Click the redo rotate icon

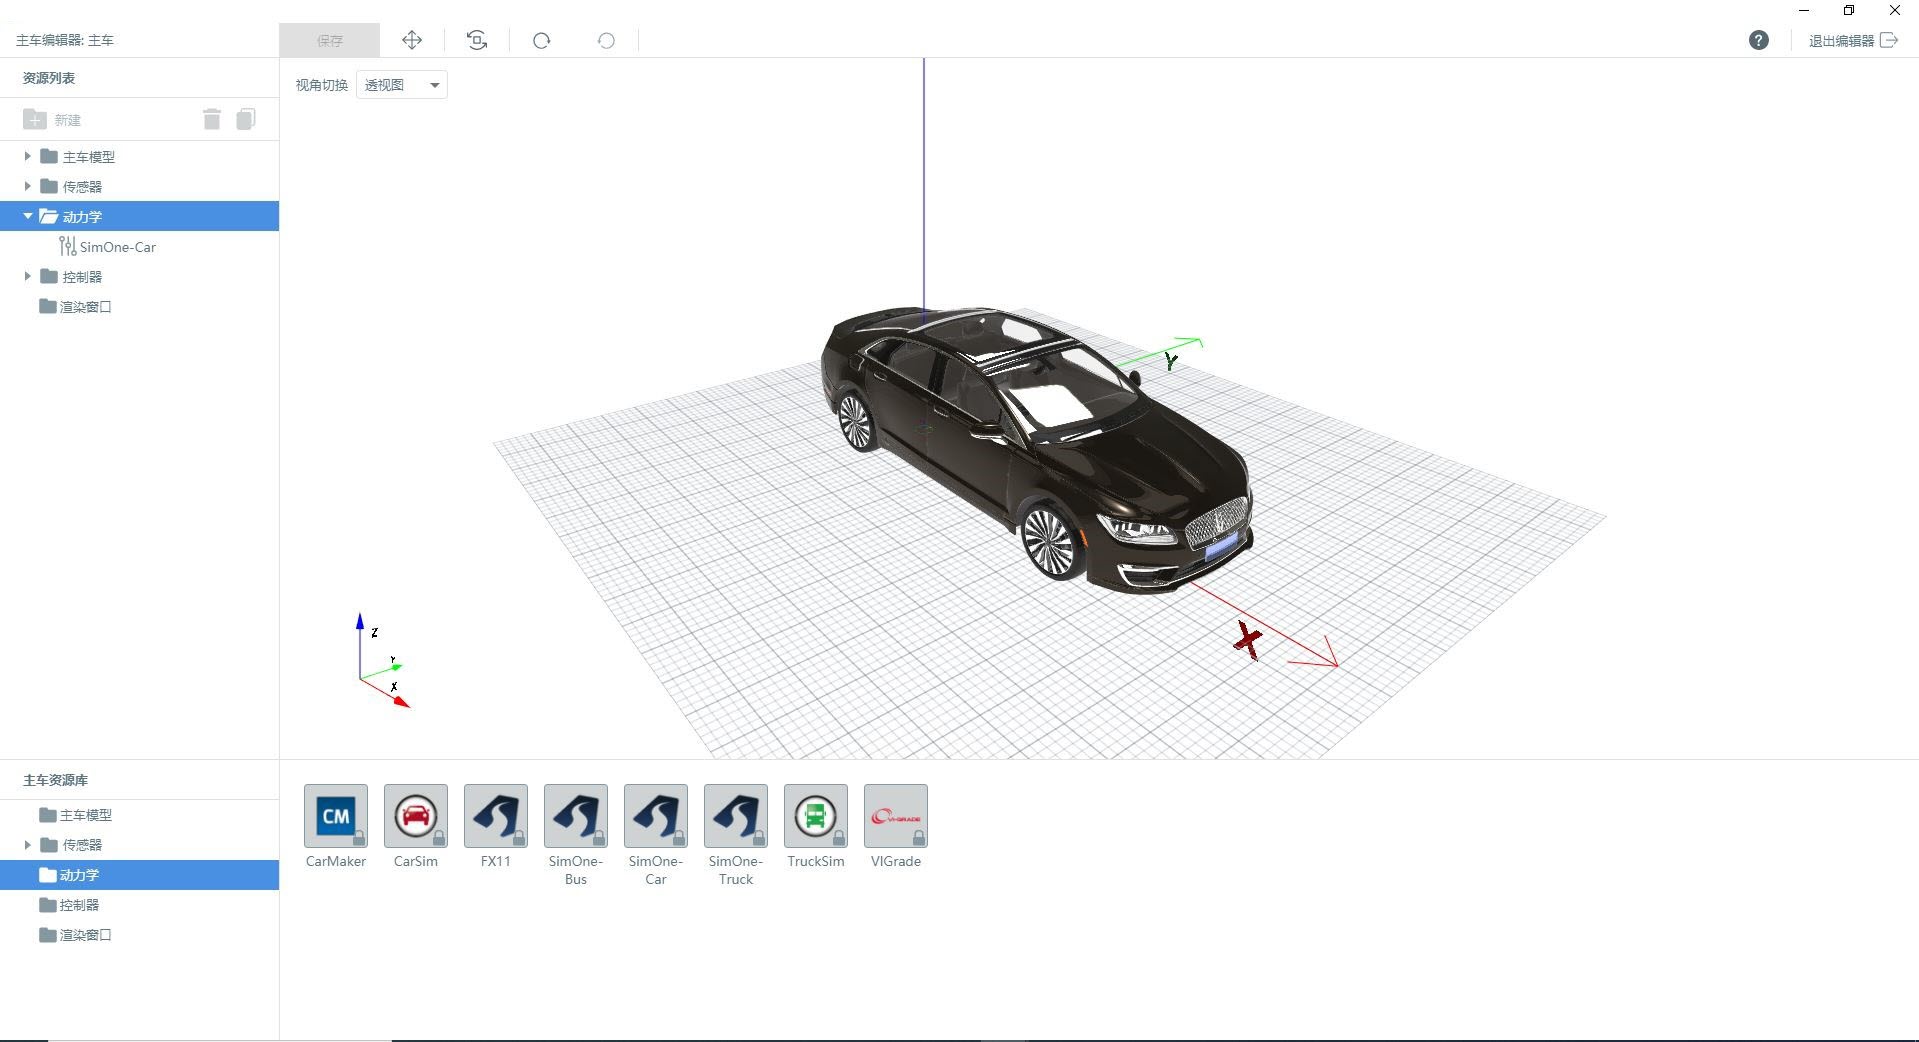point(542,40)
